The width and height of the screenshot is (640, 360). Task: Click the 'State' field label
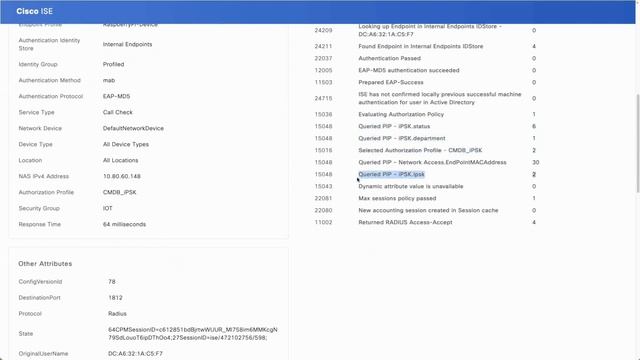[25, 333]
